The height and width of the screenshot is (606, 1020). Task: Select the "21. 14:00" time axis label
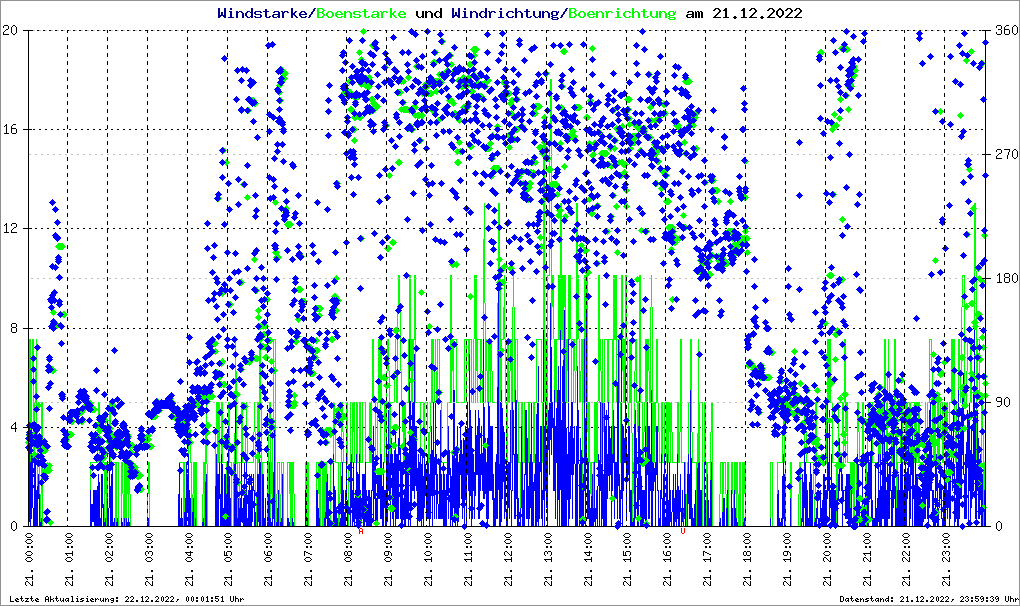[587, 559]
